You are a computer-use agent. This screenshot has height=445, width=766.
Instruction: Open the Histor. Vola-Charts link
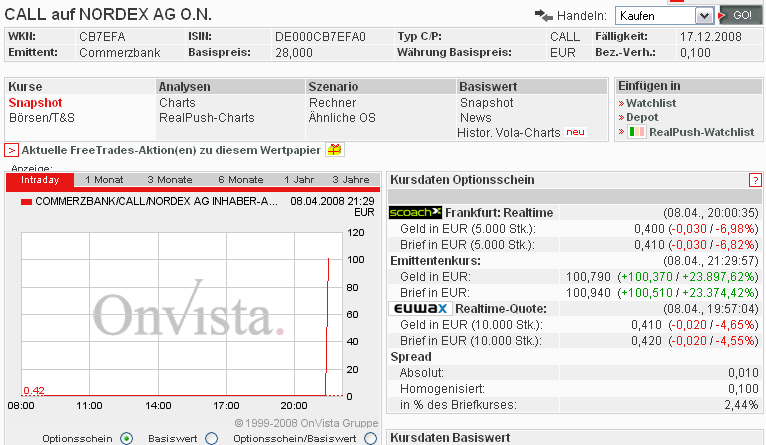pyautogui.click(x=509, y=133)
